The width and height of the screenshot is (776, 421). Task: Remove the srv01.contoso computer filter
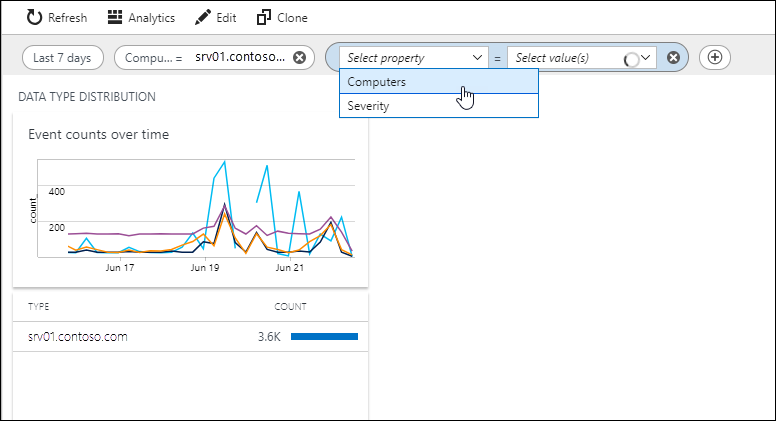coord(299,58)
